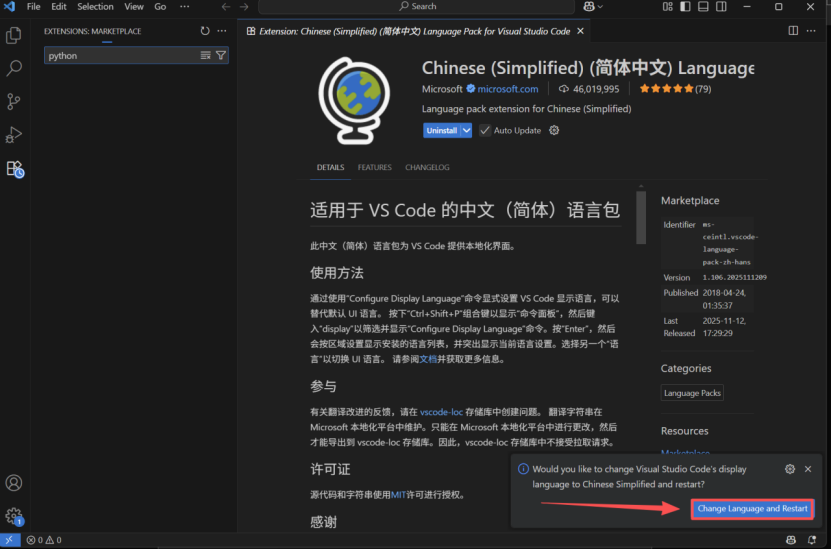Open the Copilot chat icon in title bar
Image resolution: width=831 pixels, height=550 pixels.
pos(589,6)
